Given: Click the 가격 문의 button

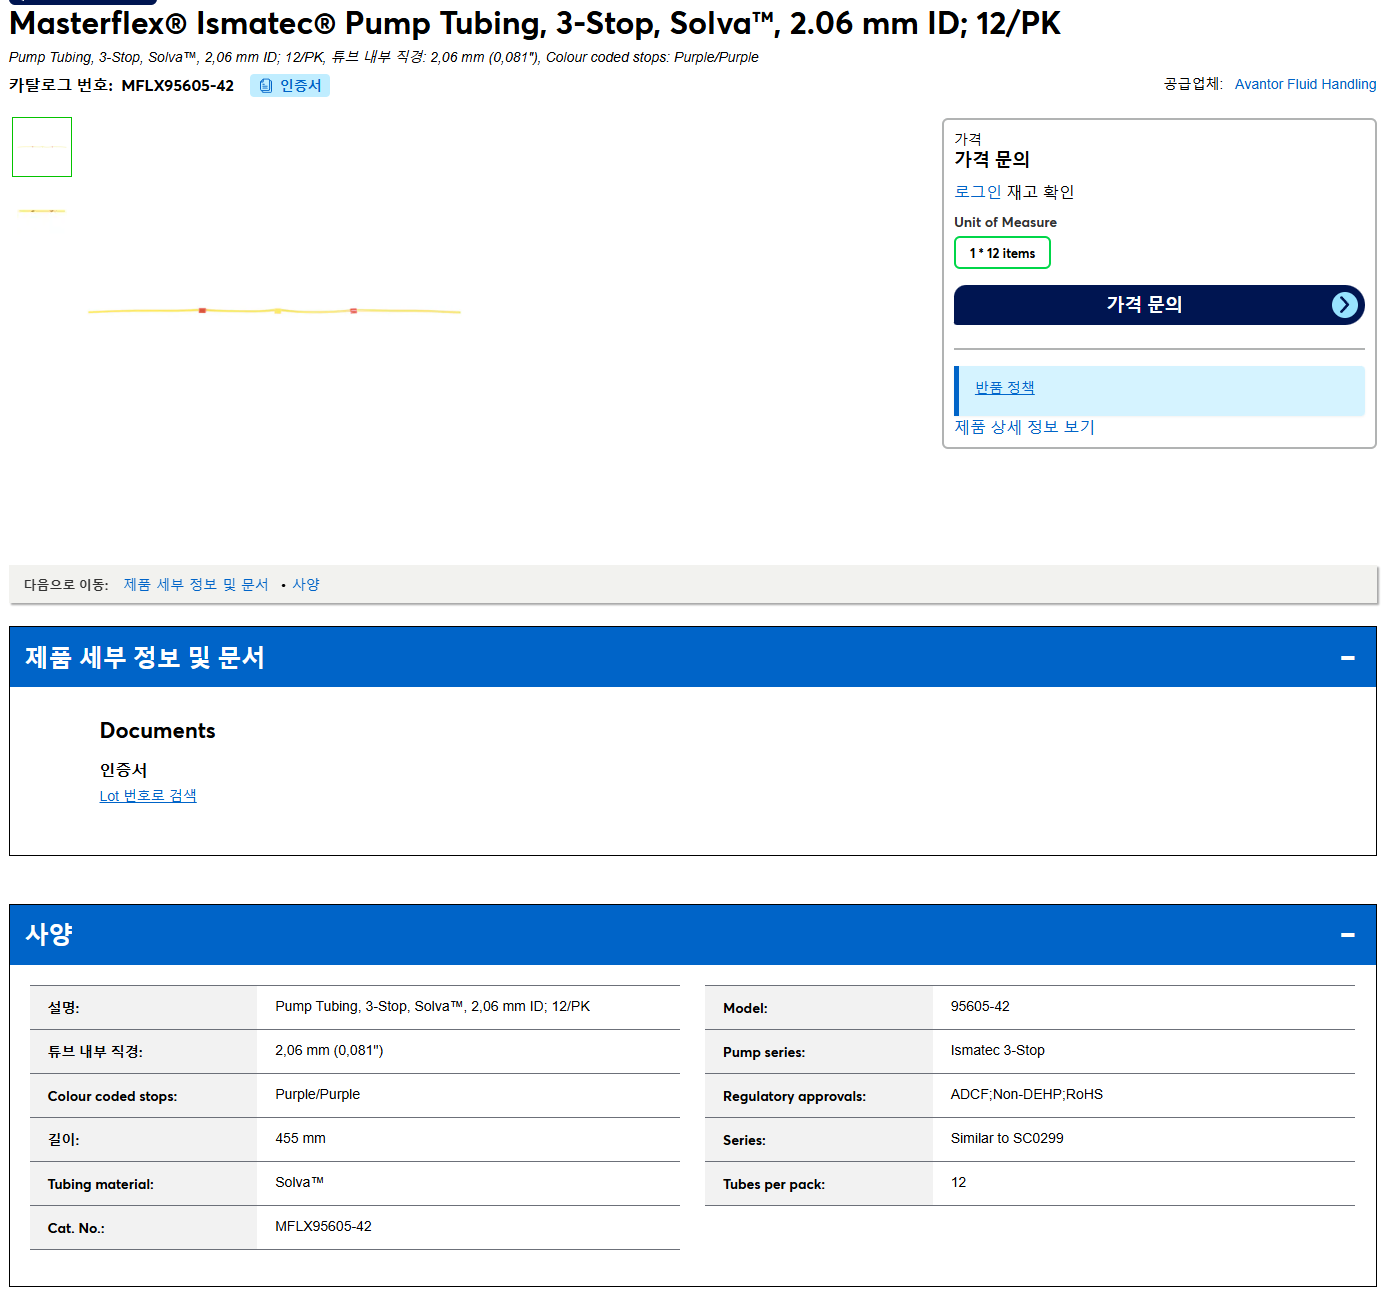Looking at the screenshot, I should 1159,305.
